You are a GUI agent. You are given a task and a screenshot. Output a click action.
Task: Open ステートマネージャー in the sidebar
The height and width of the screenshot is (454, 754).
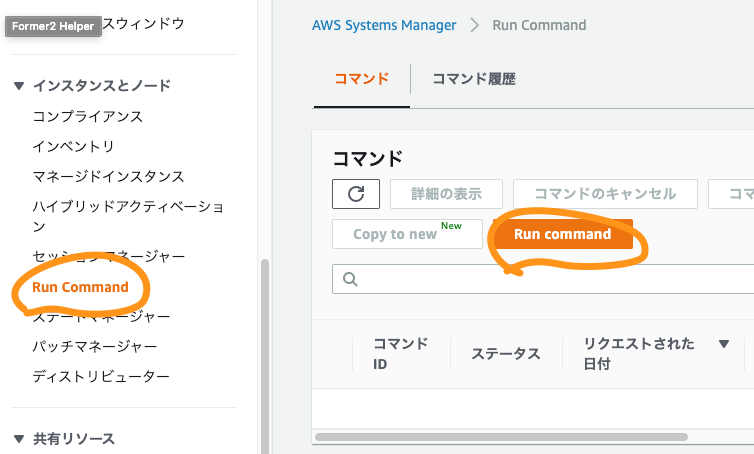pos(101,317)
